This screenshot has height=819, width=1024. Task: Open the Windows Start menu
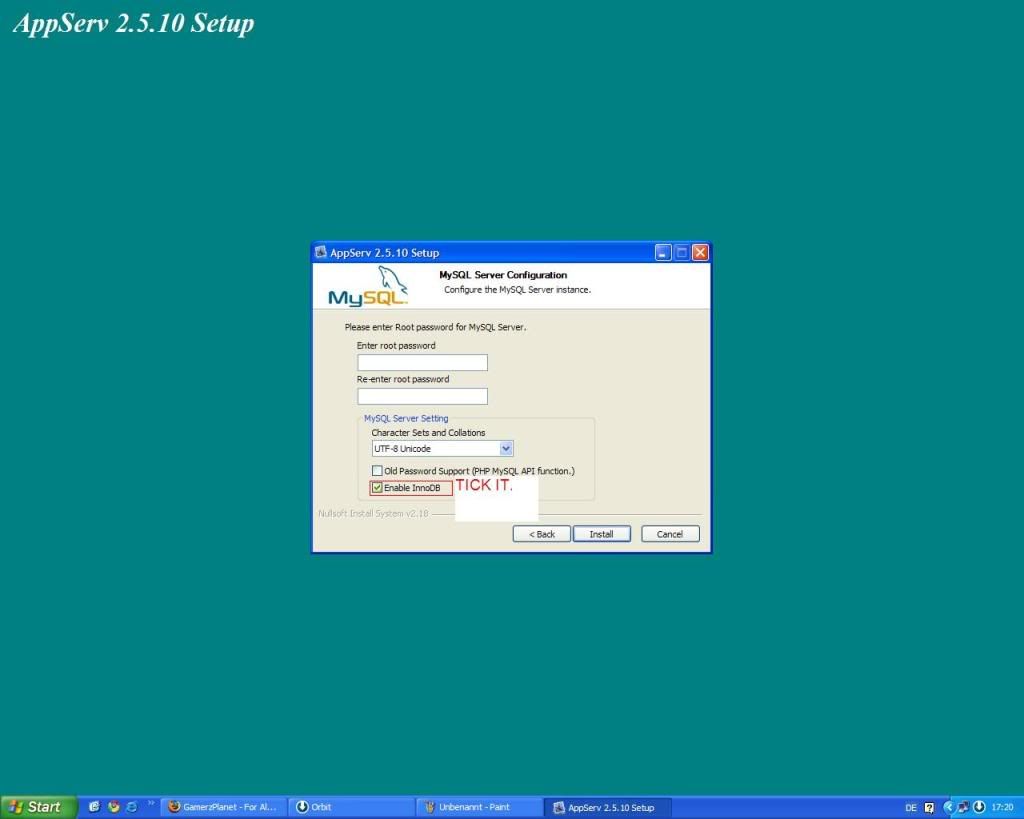(37, 807)
